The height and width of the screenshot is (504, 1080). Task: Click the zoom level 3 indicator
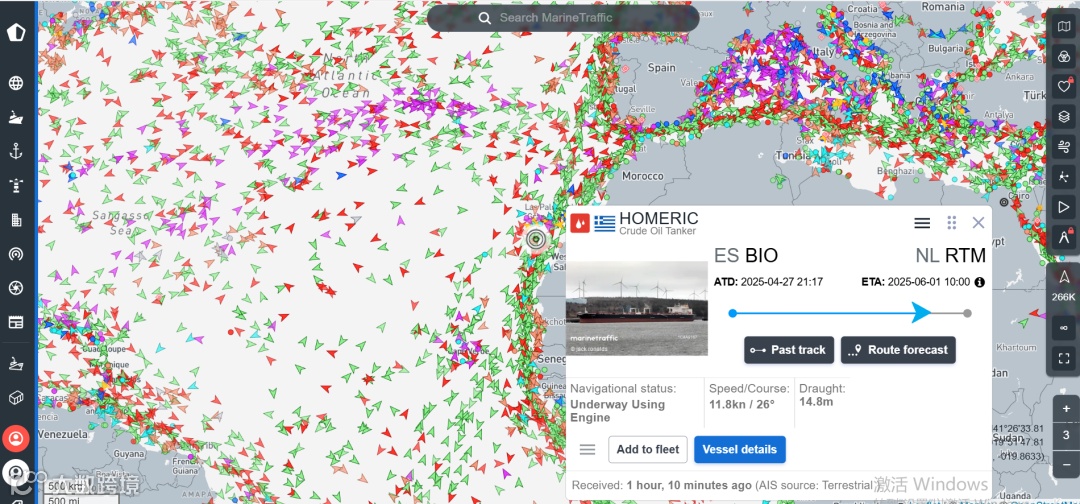click(x=1066, y=436)
